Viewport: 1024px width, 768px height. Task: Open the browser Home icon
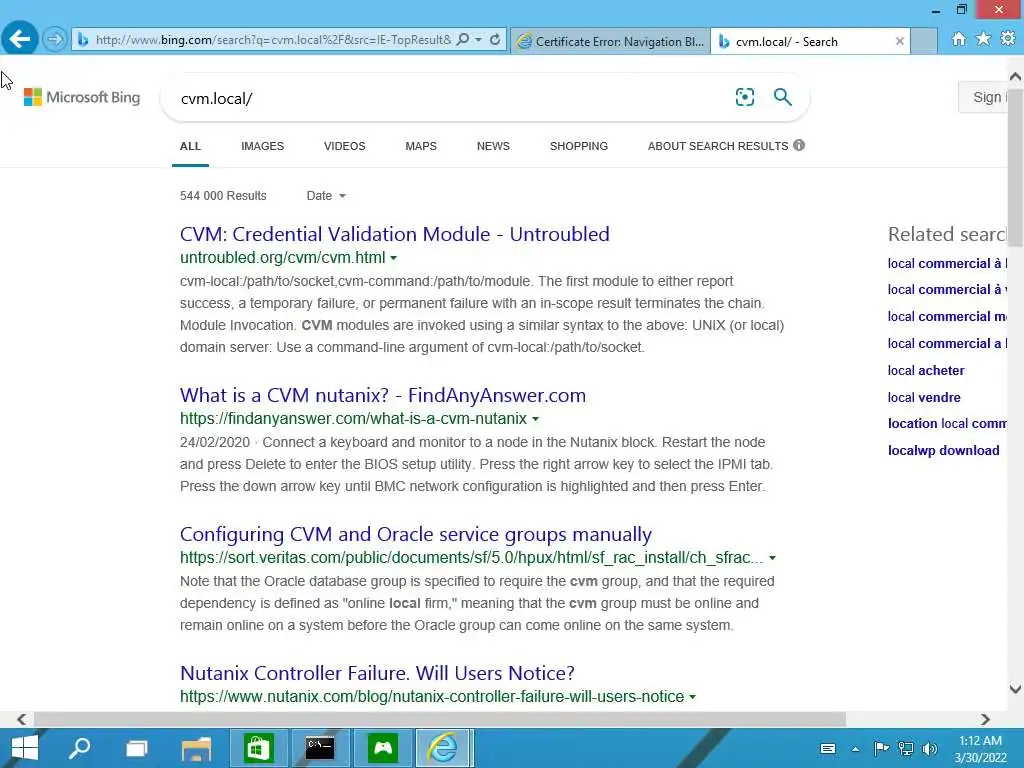coord(958,39)
